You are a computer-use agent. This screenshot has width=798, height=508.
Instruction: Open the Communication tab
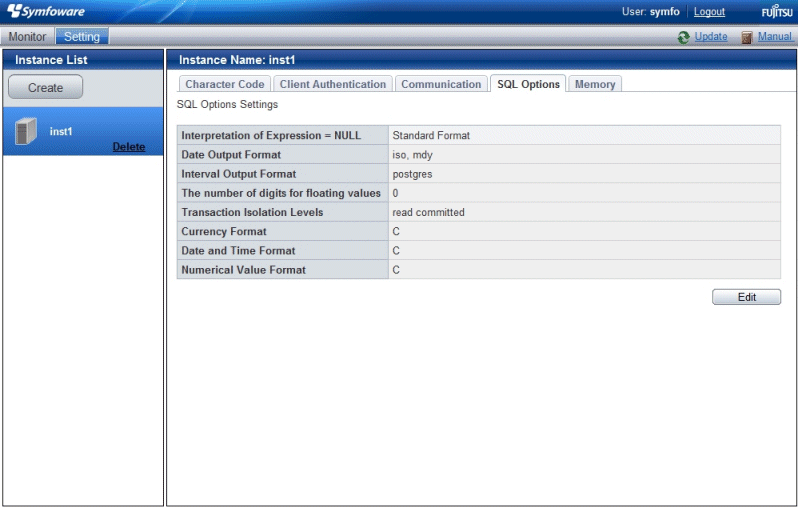[441, 84]
